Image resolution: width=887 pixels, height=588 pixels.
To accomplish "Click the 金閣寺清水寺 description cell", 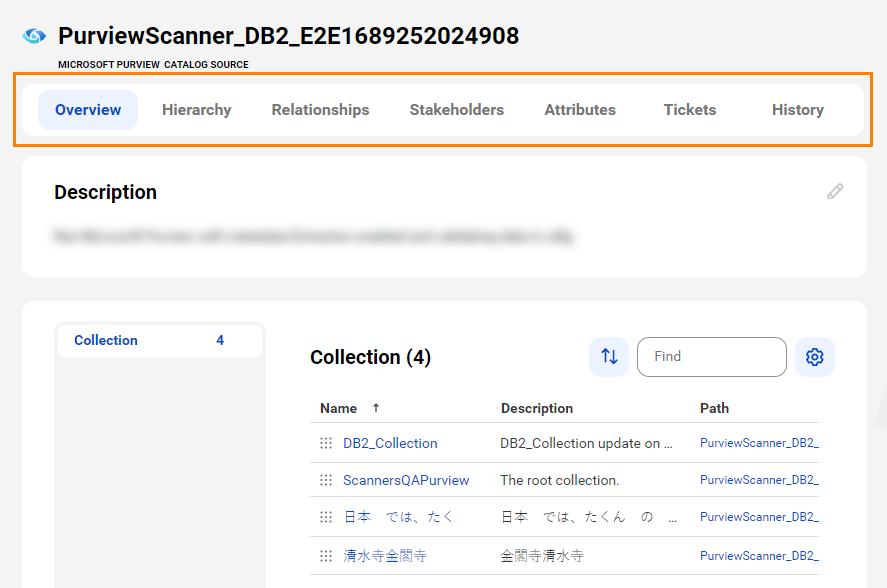I will tap(541, 556).
